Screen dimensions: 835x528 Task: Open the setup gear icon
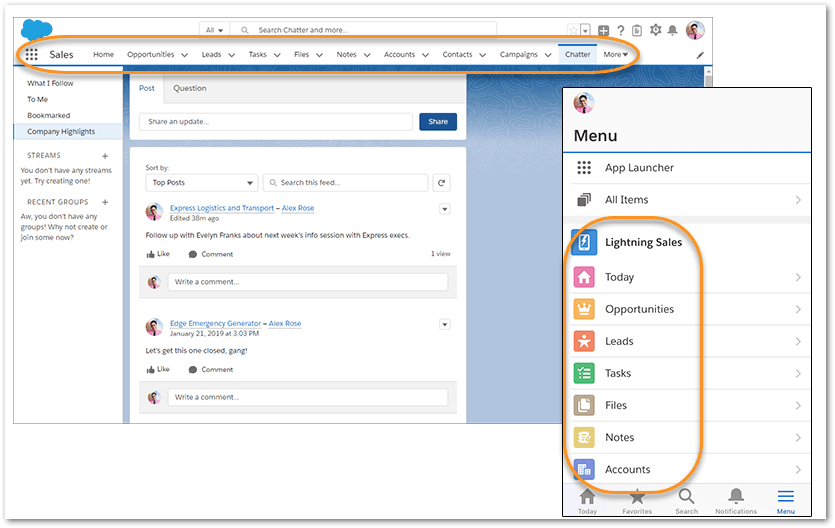pos(656,30)
